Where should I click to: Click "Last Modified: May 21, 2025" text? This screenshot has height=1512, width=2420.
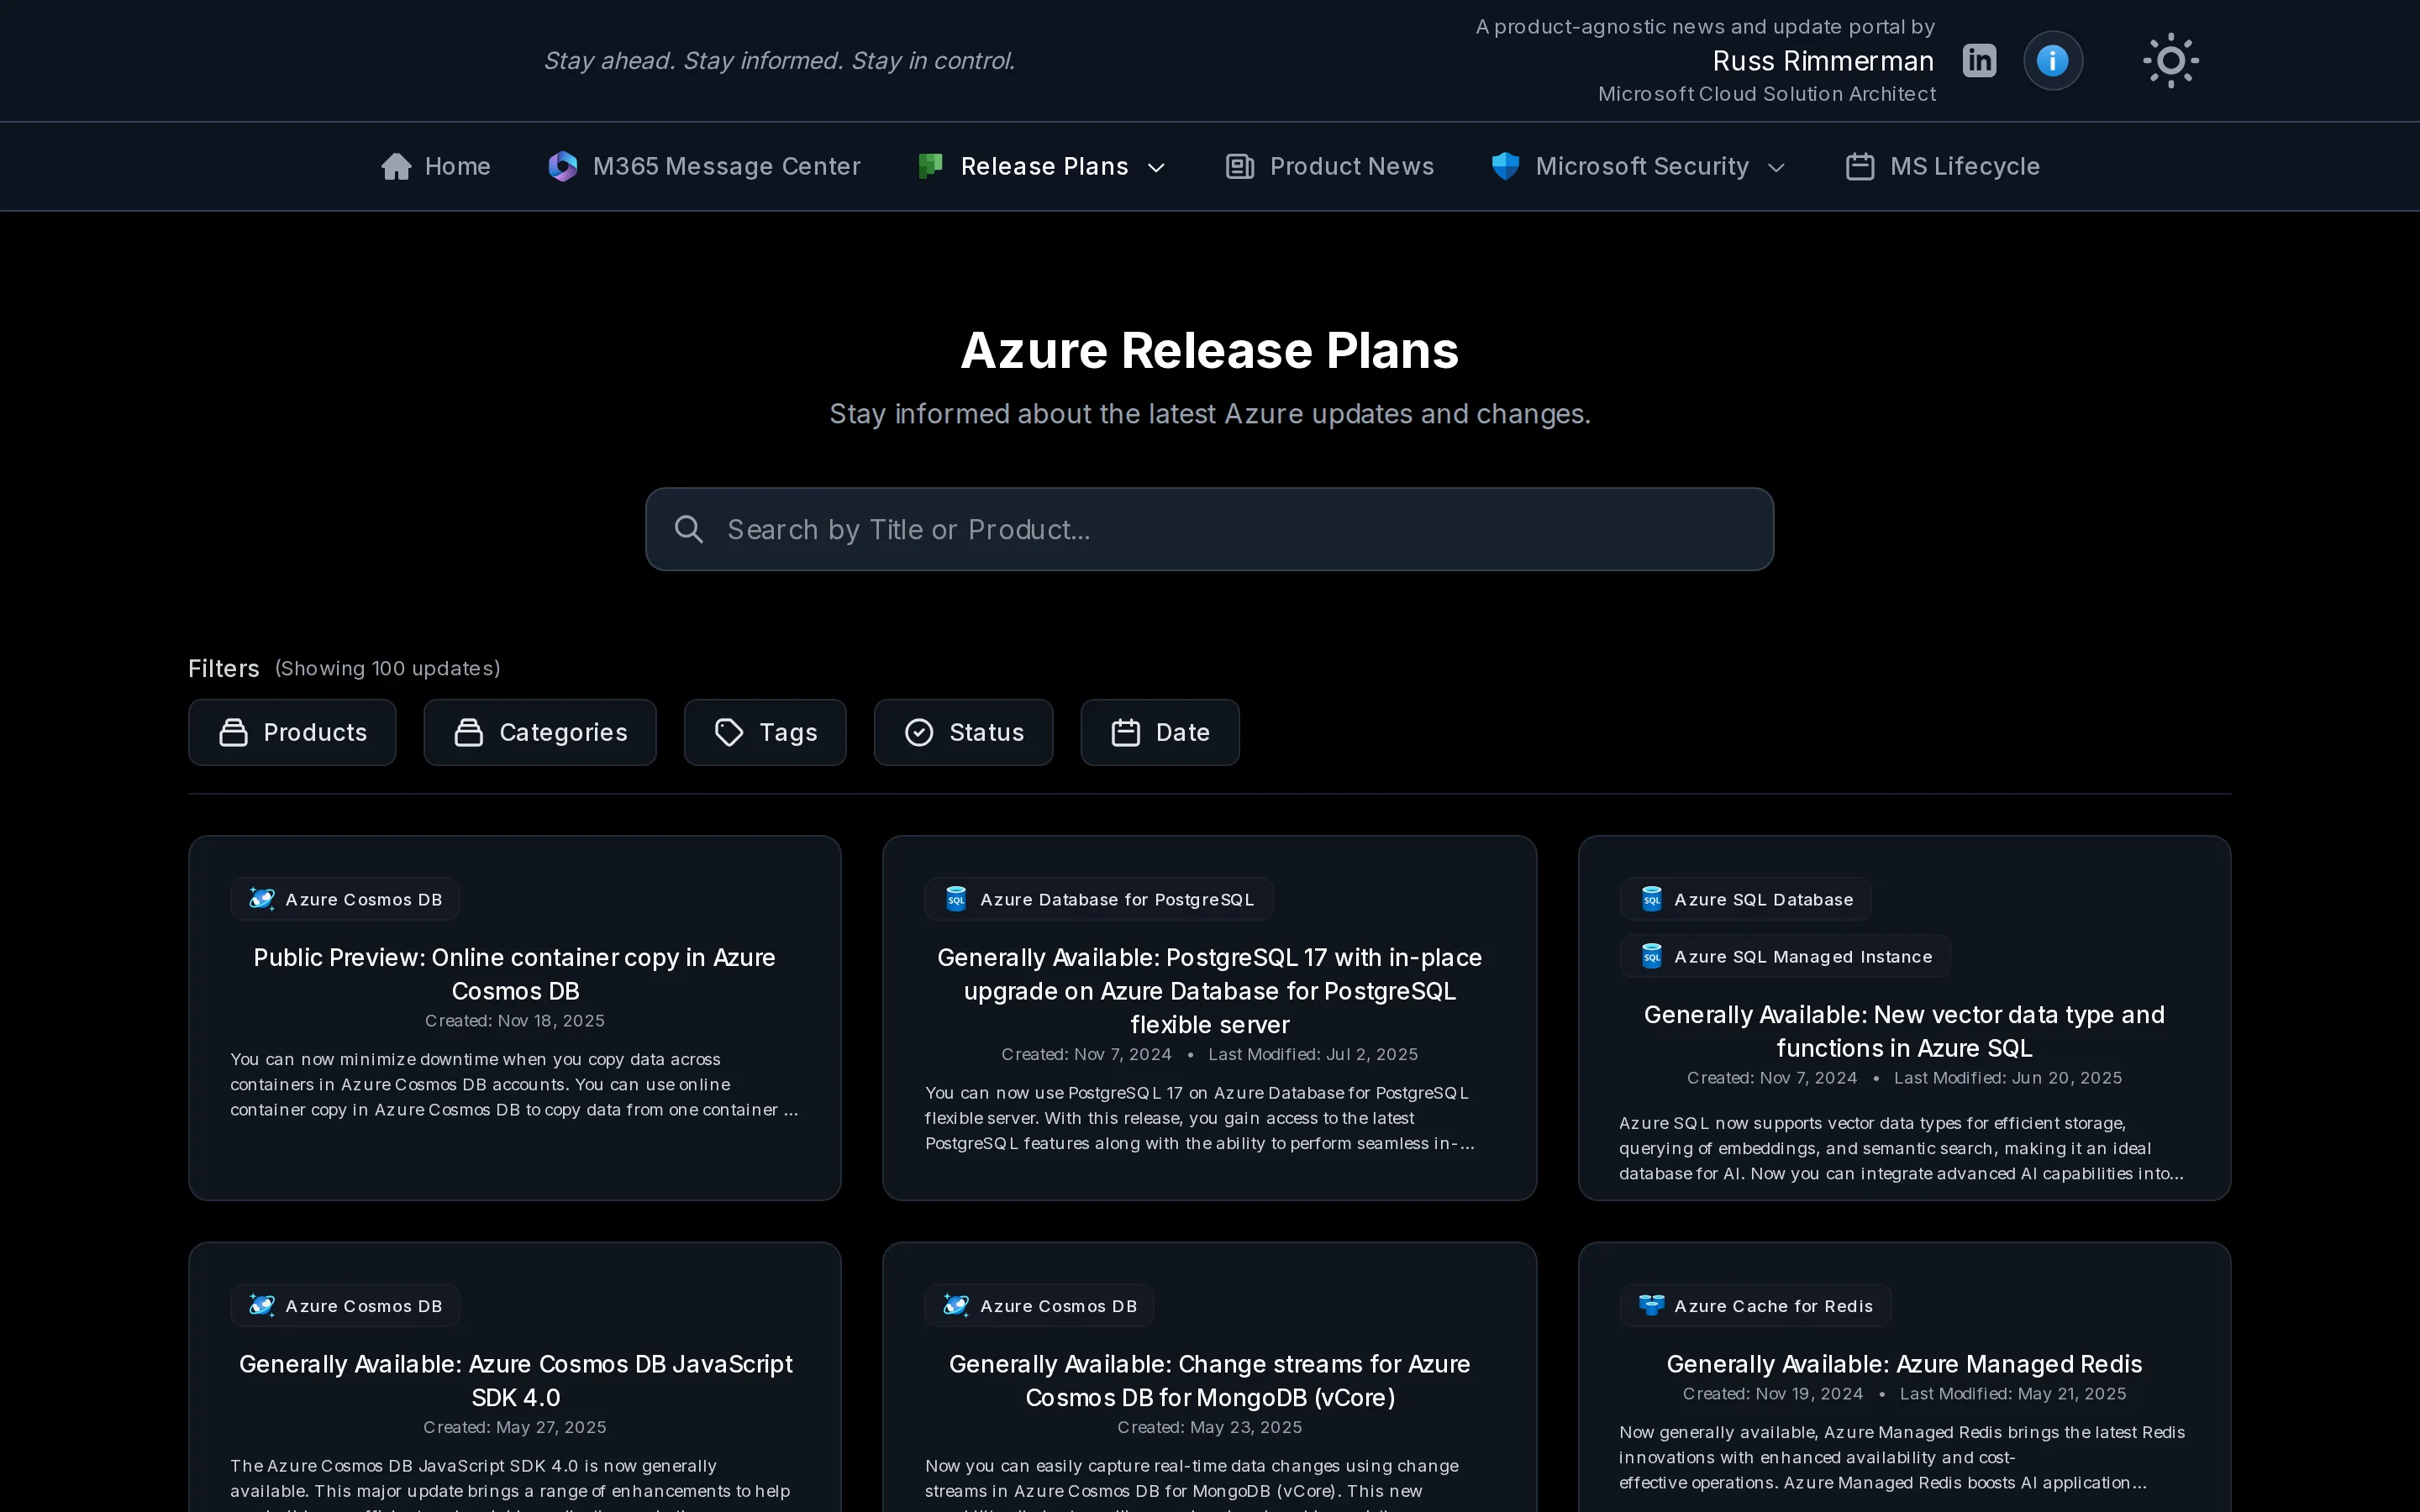(2013, 1393)
